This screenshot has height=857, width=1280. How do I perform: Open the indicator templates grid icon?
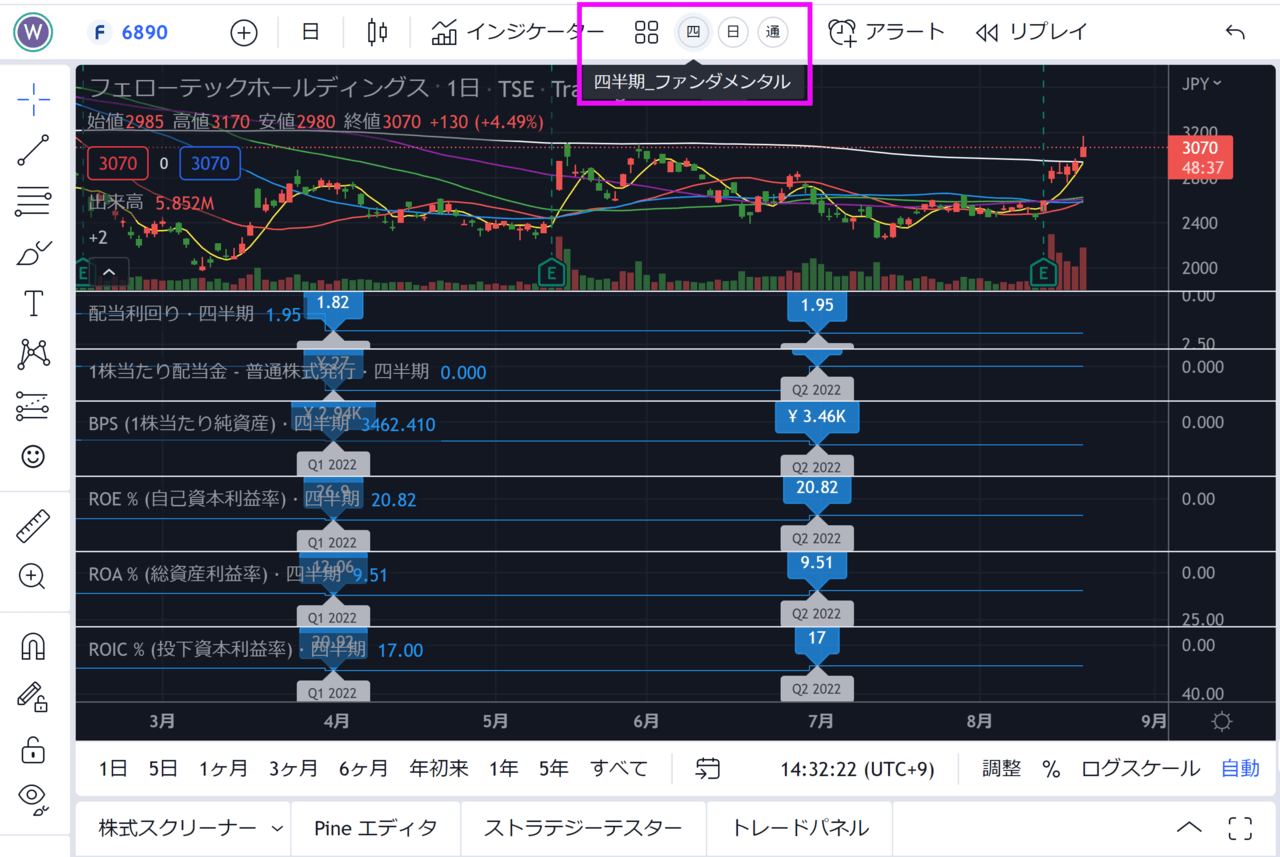(x=646, y=33)
